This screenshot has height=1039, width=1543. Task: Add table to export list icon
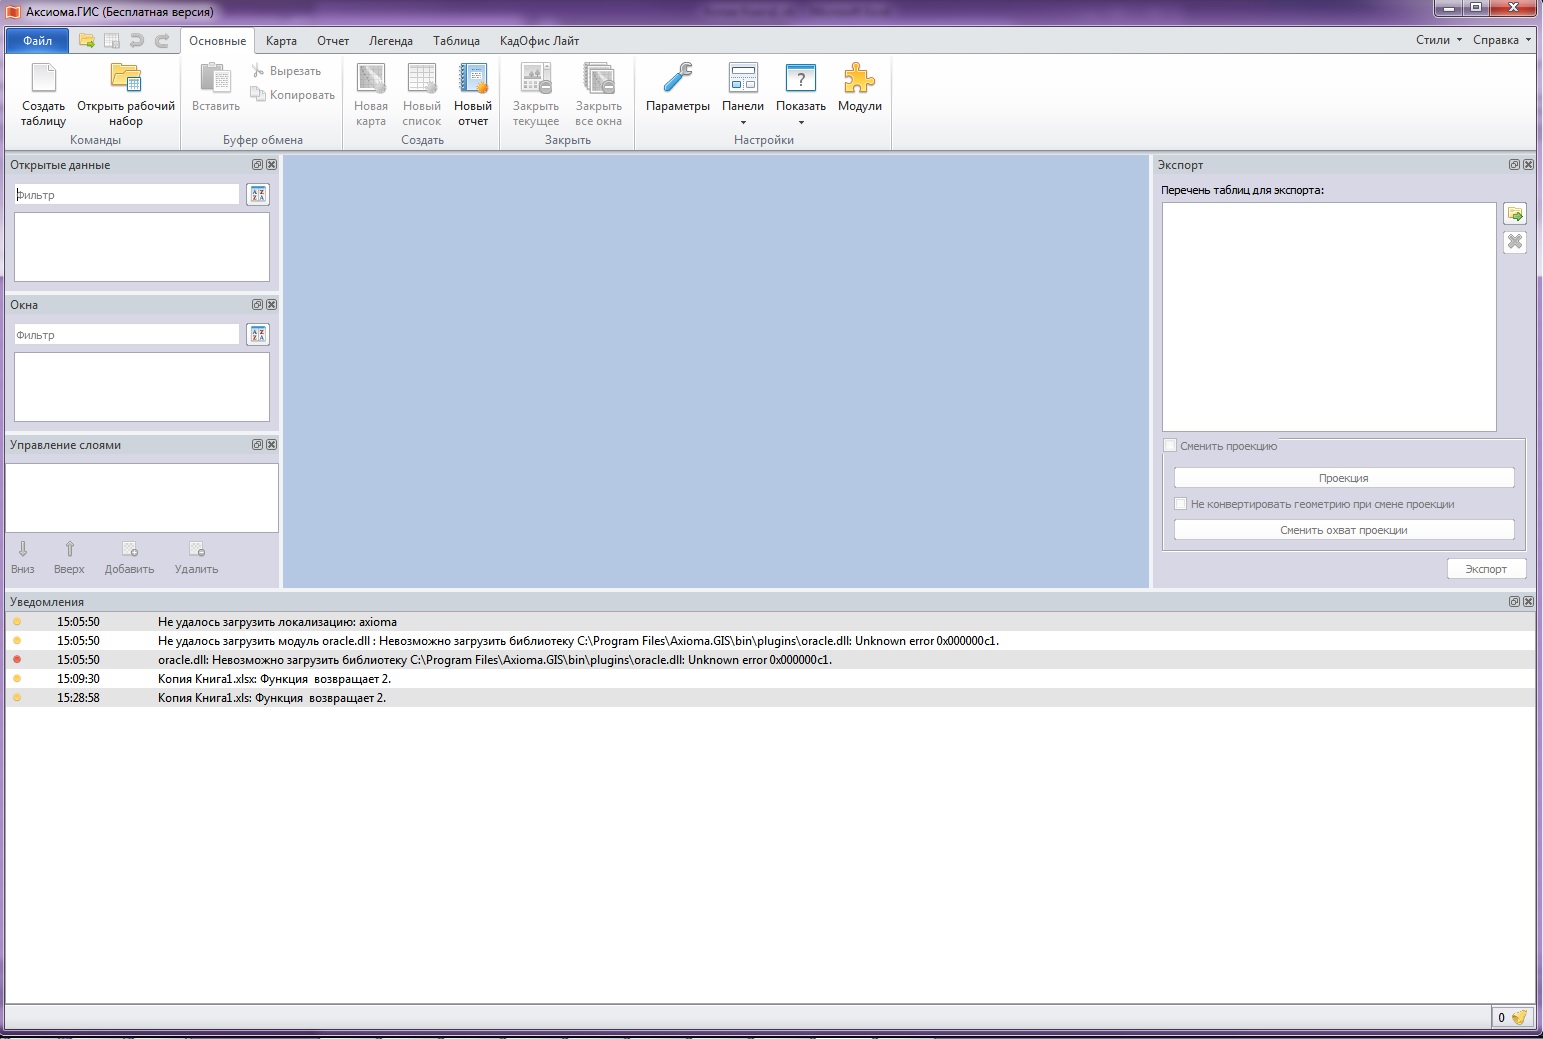1515,214
